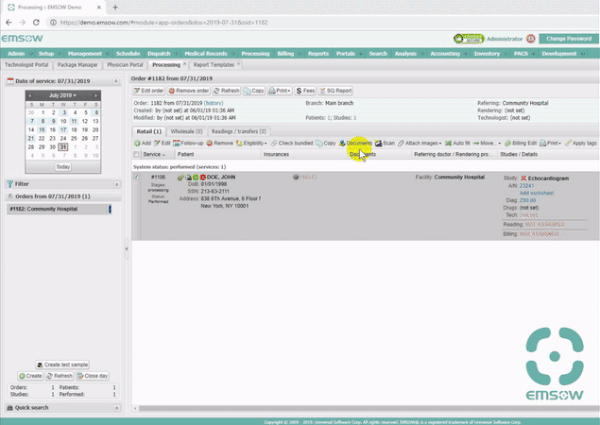Sort by the Patient column header
Screen dimensions: 600x425
(218, 154)
